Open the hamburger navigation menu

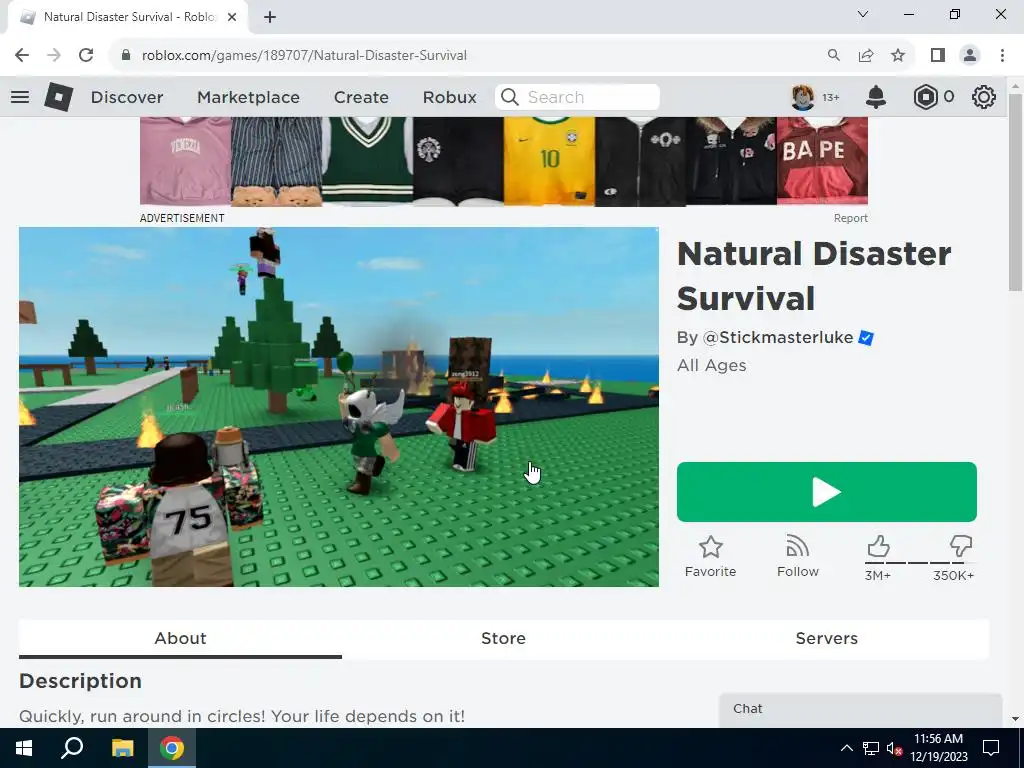pos(20,97)
